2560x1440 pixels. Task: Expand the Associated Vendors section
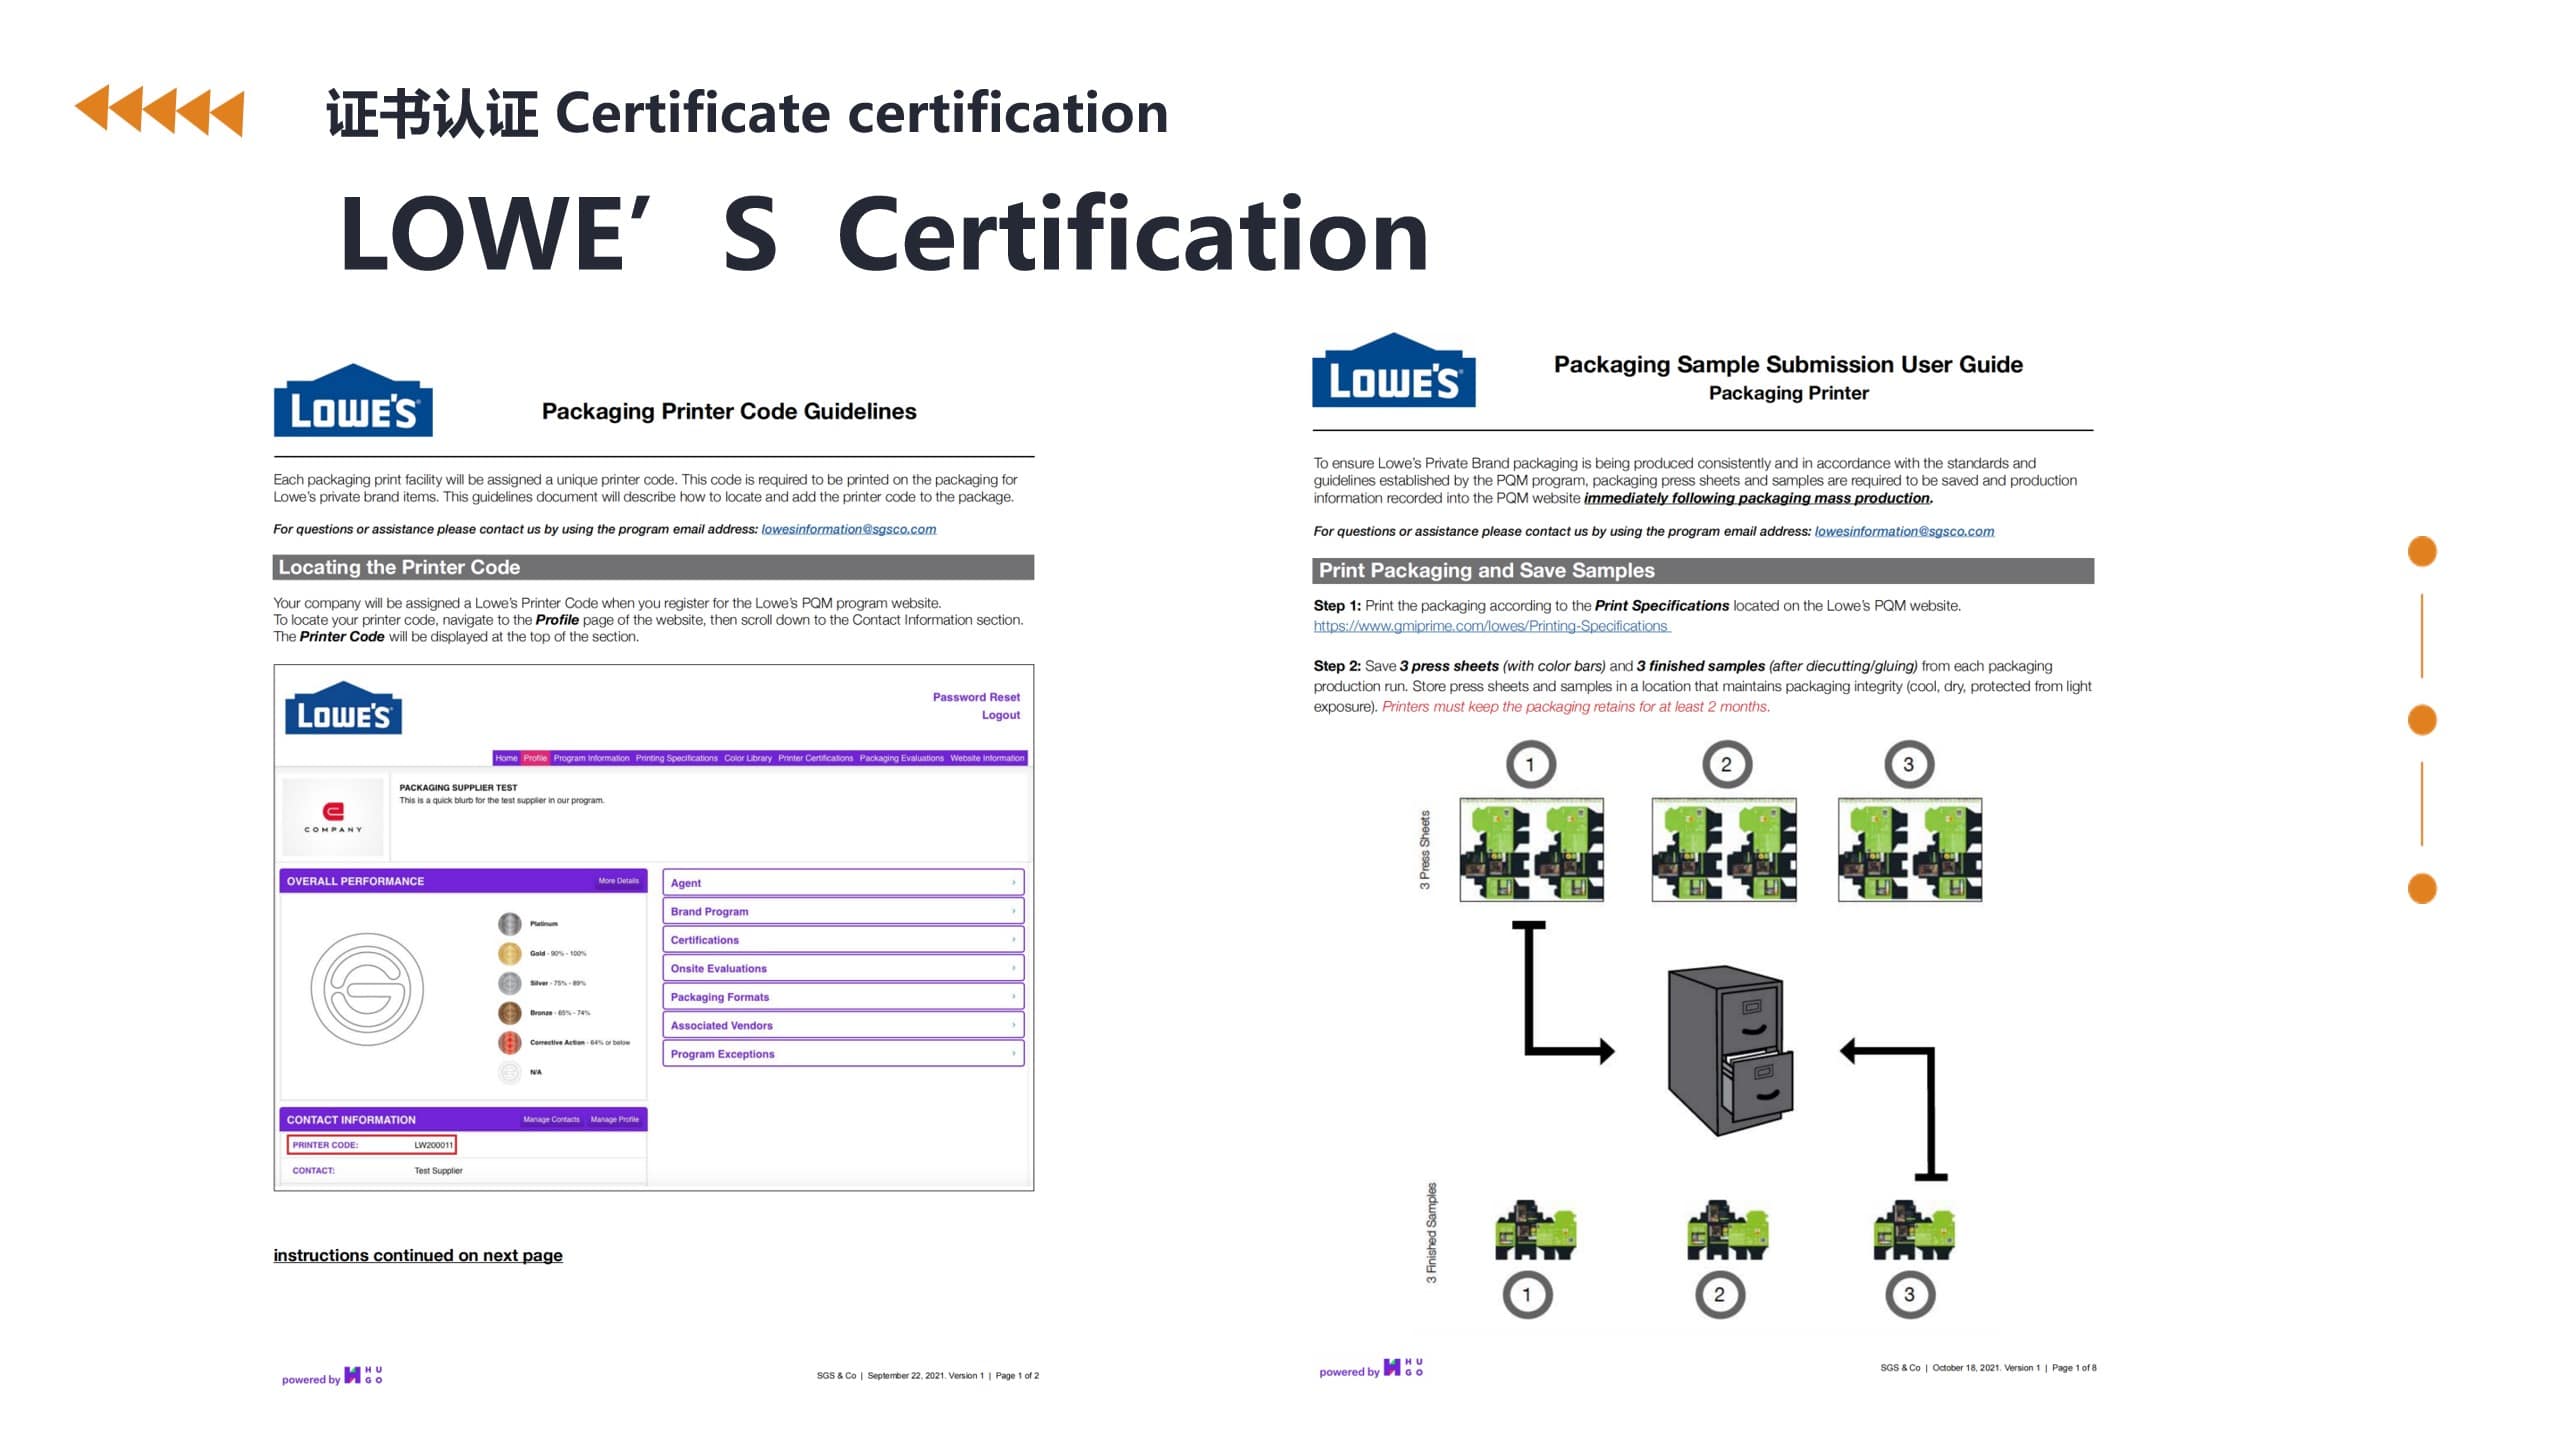tap(843, 1025)
